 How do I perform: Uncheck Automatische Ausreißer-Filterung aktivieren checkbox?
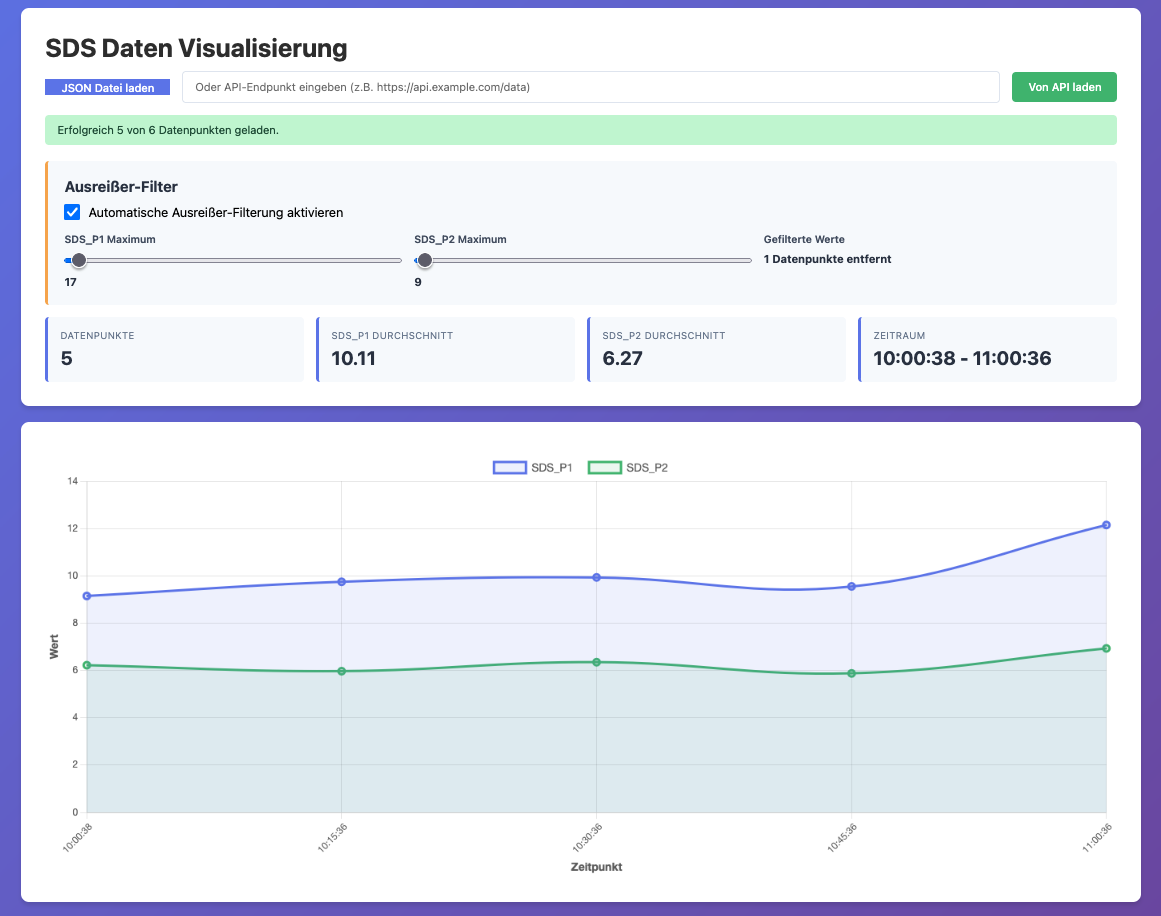tap(72, 212)
